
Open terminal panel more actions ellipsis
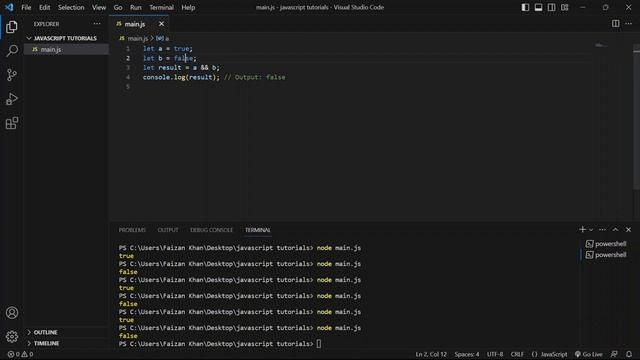click(x=602, y=229)
